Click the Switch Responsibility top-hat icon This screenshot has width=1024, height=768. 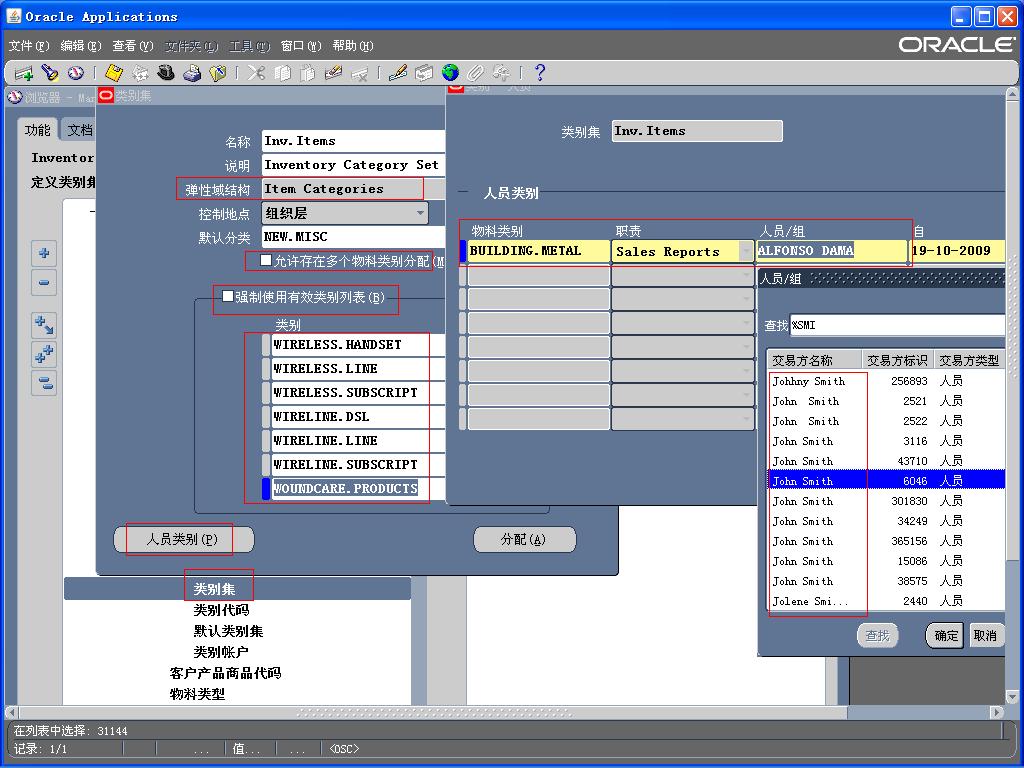166,72
